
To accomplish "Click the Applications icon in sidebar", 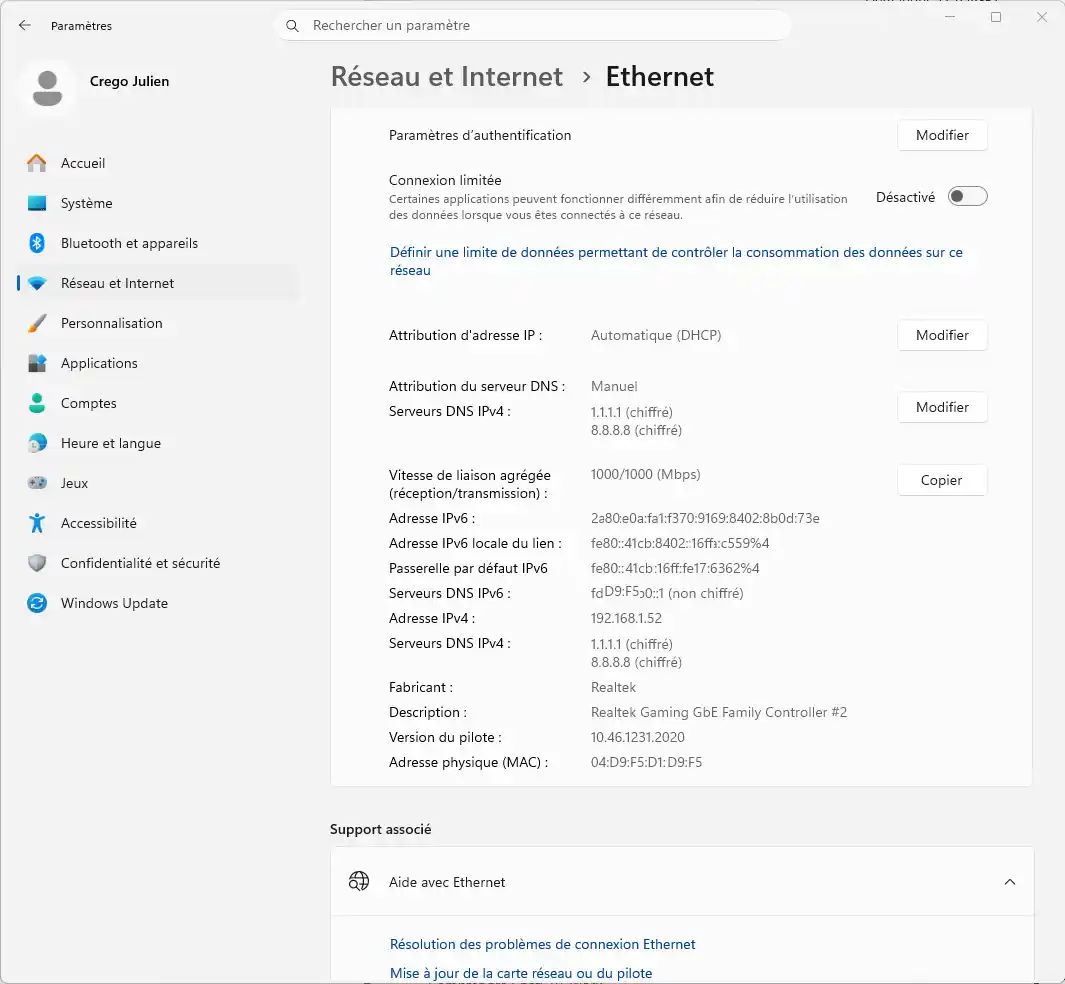I will tap(37, 363).
